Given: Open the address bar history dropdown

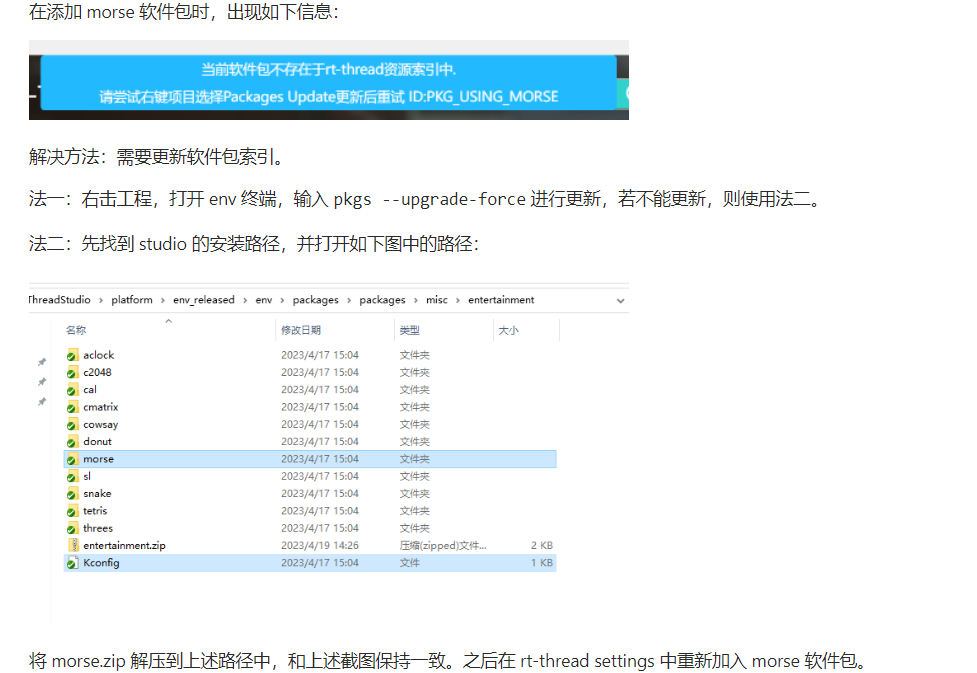Looking at the screenshot, I should [x=621, y=301].
